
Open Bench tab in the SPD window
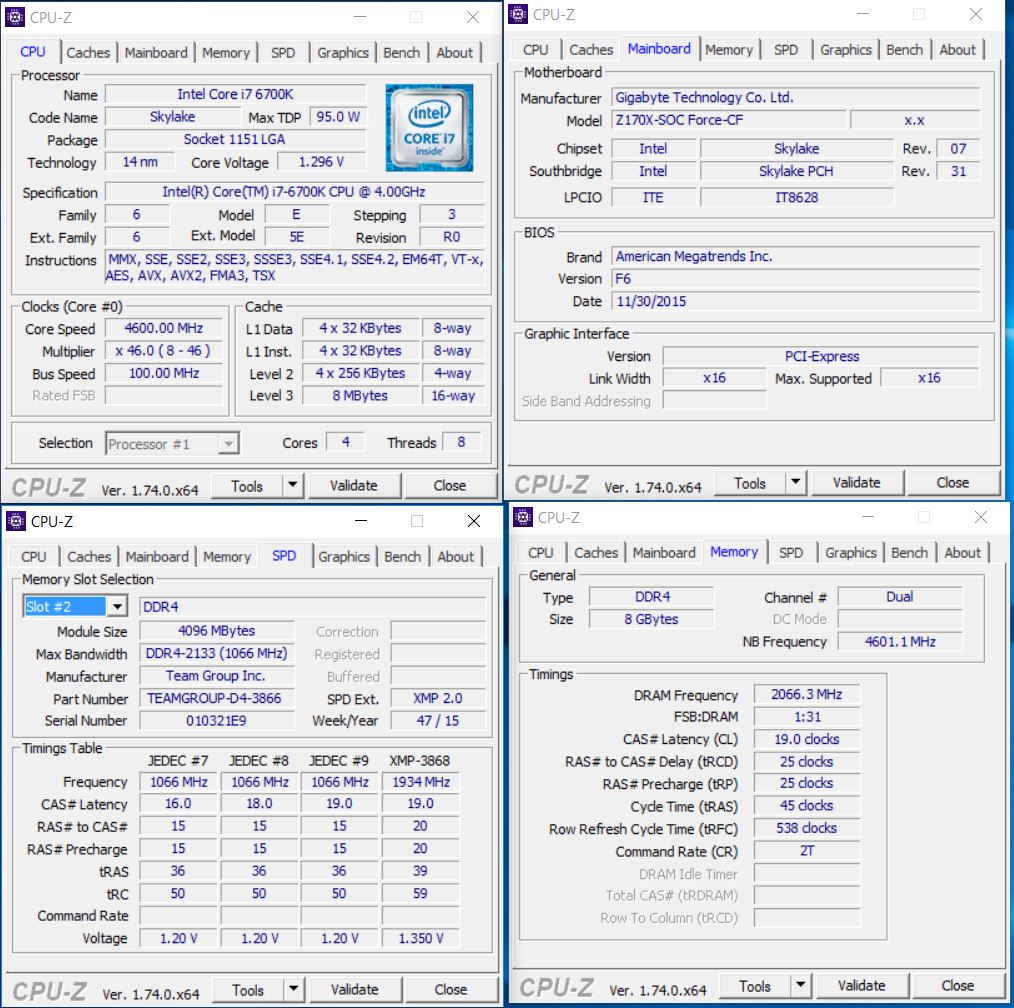click(402, 557)
